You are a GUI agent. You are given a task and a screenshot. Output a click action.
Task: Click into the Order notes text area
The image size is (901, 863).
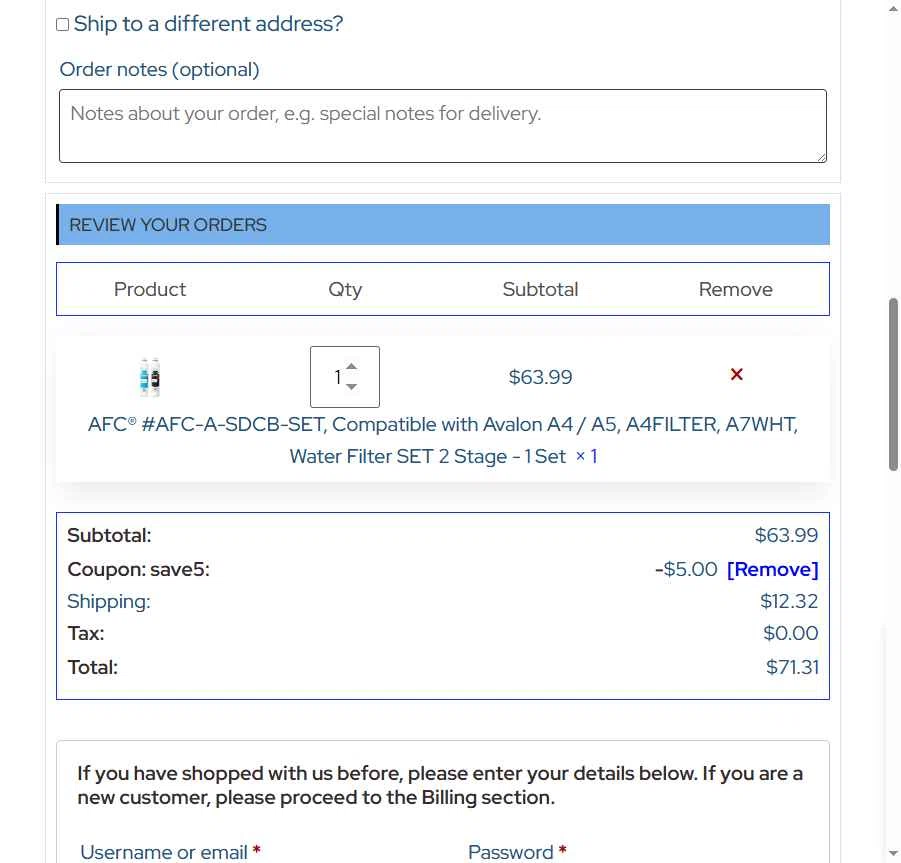(x=442, y=126)
